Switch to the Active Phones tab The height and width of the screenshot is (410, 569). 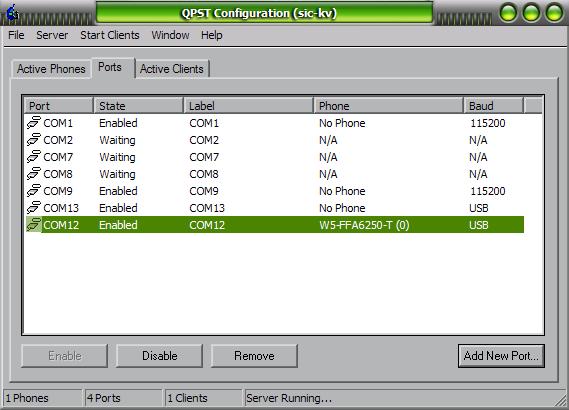click(x=51, y=69)
